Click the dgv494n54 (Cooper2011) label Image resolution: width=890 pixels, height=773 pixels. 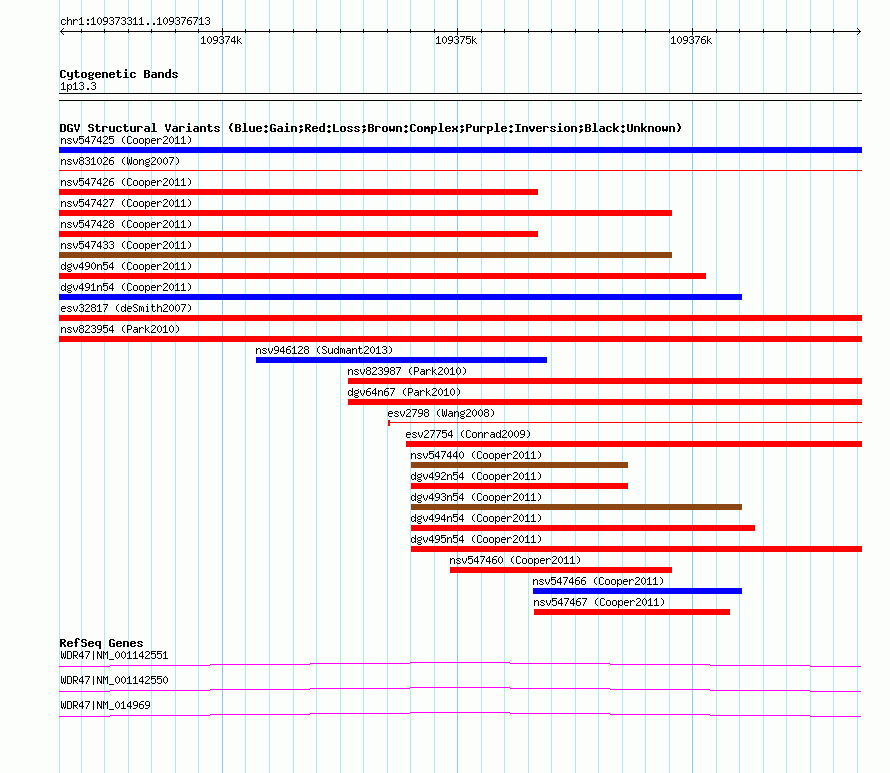(476, 518)
